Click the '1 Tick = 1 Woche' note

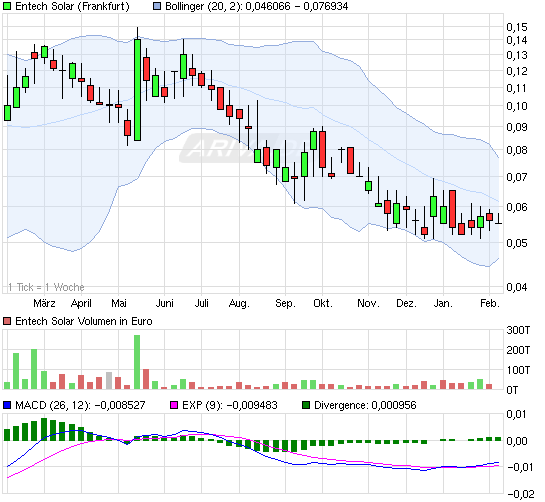[46, 287]
